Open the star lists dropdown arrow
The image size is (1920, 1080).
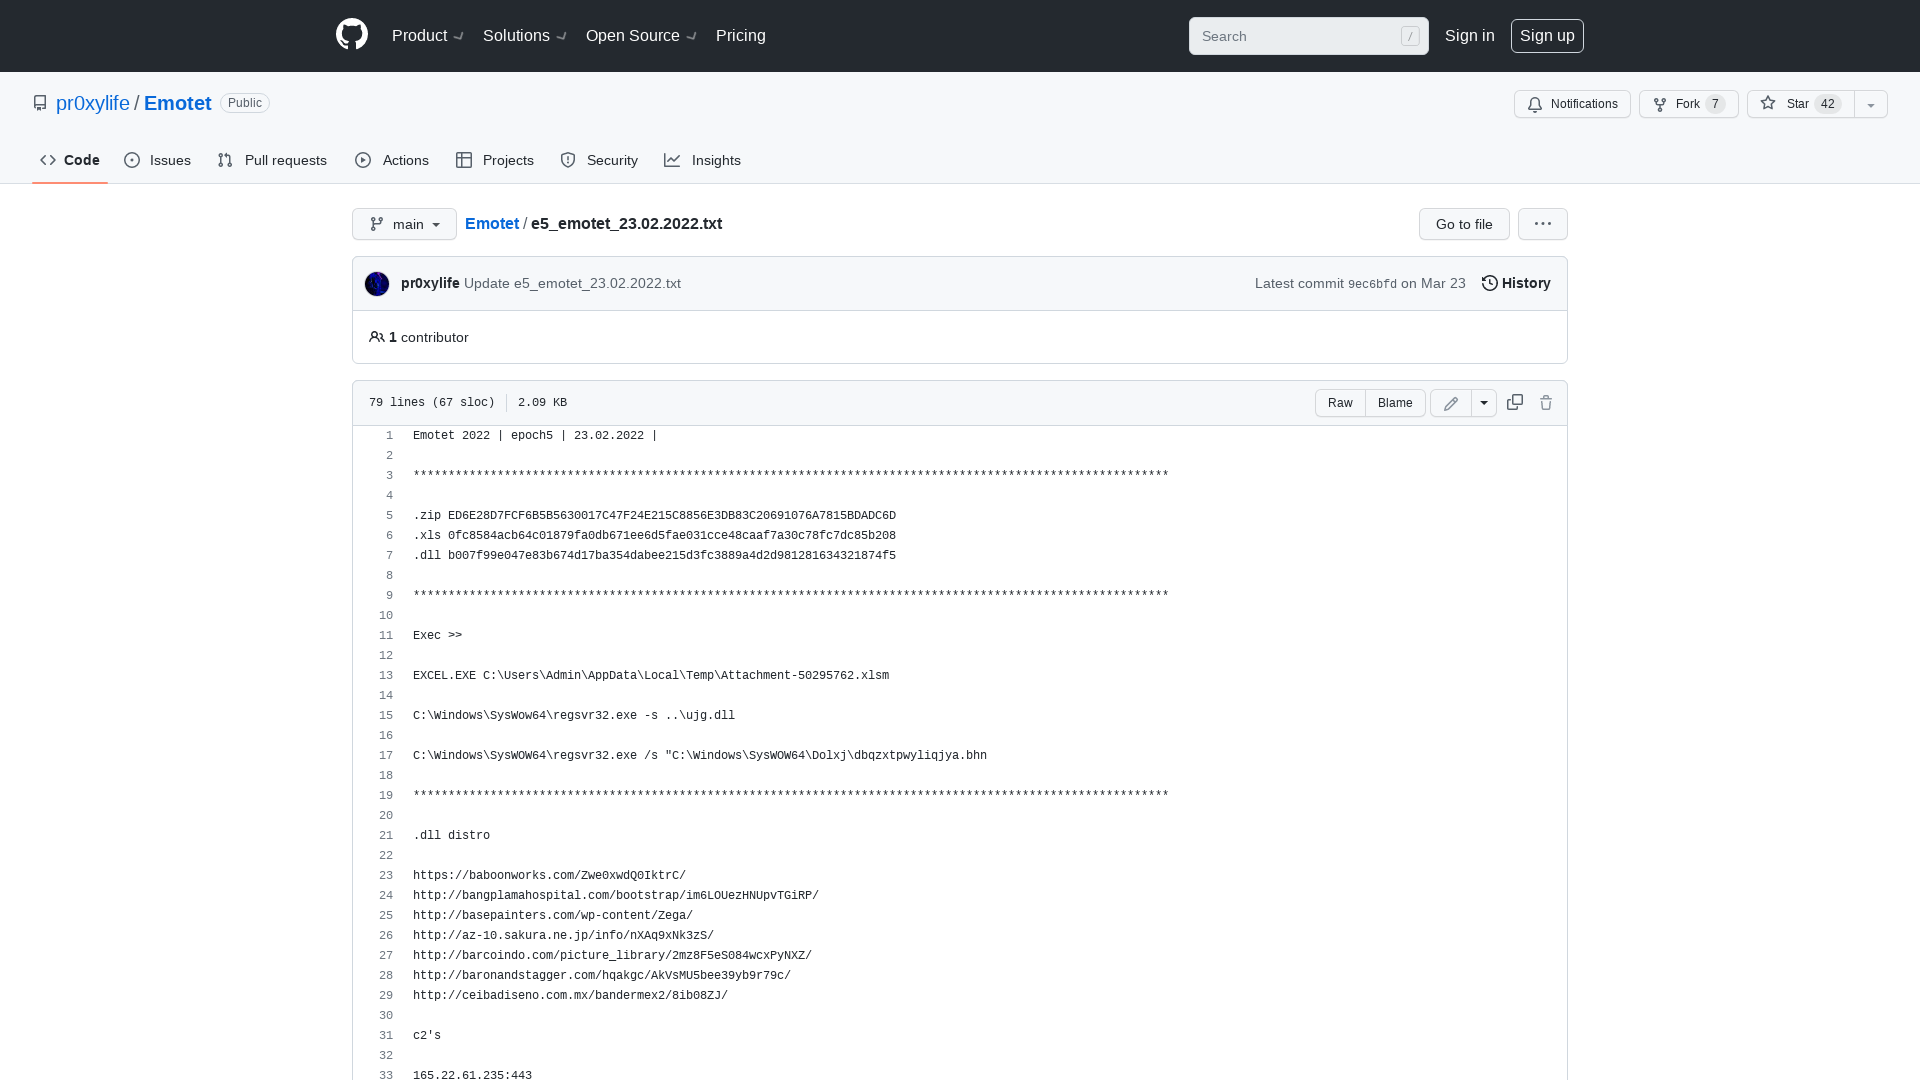click(x=1871, y=104)
